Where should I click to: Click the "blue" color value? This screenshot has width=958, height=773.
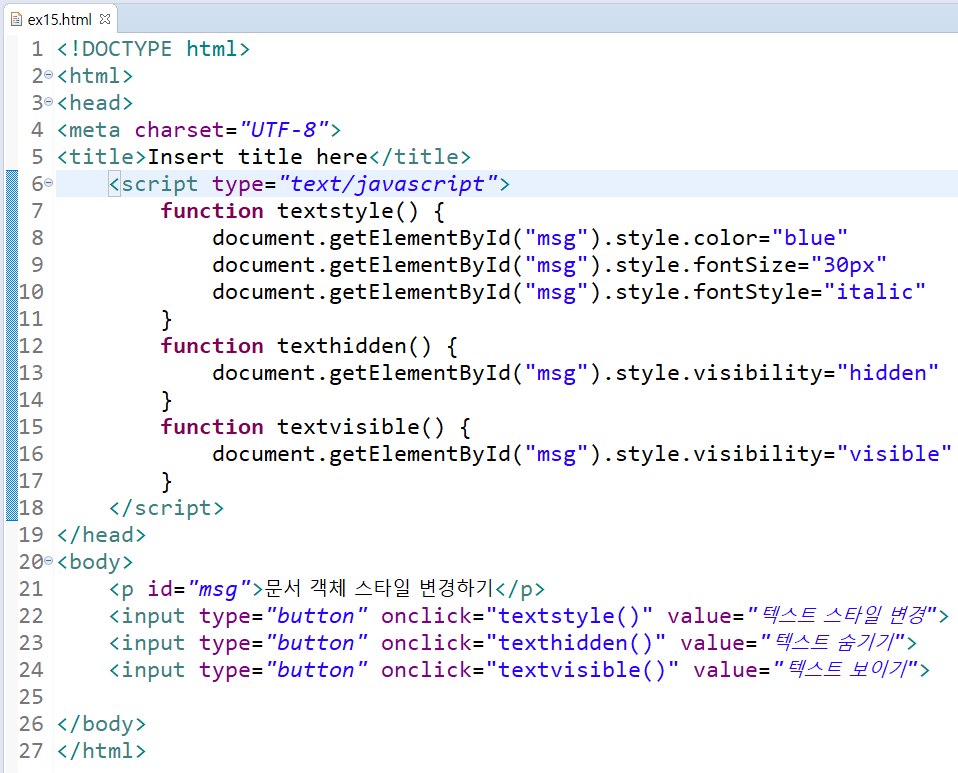click(x=810, y=238)
